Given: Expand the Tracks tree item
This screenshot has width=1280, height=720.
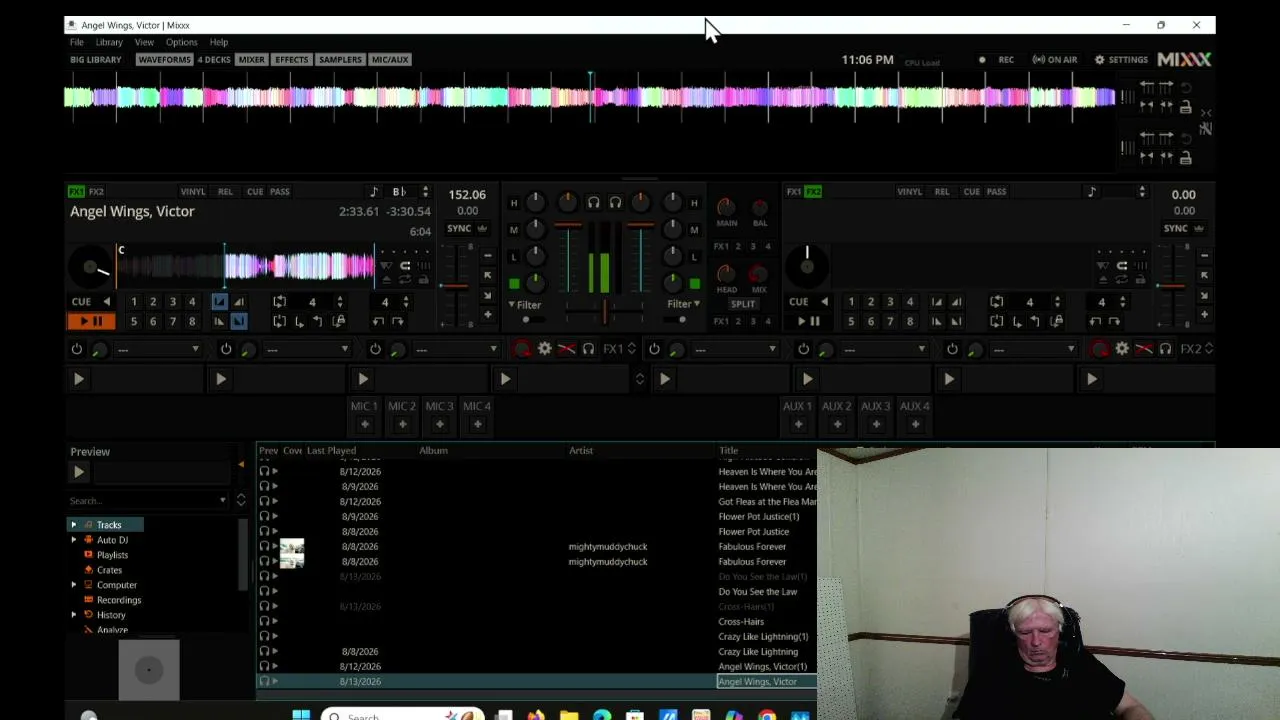Looking at the screenshot, I should [x=73, y=525].
